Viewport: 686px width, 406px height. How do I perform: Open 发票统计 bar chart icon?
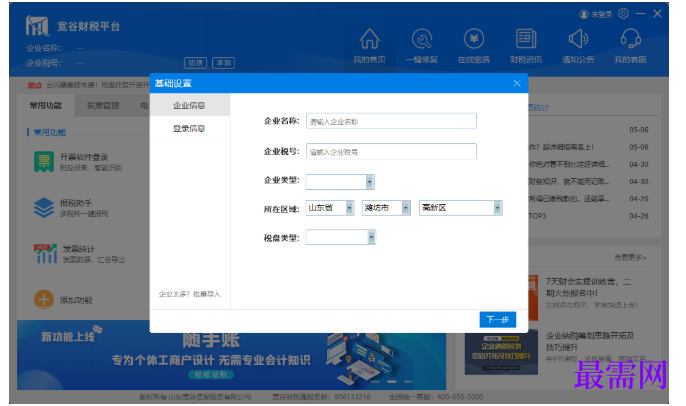(46, 253)
